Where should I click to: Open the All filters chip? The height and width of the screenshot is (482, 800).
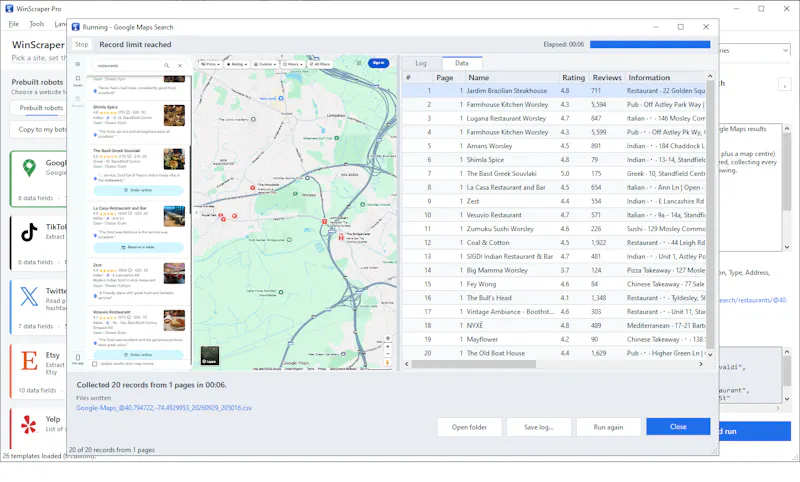tap(320, 64)
